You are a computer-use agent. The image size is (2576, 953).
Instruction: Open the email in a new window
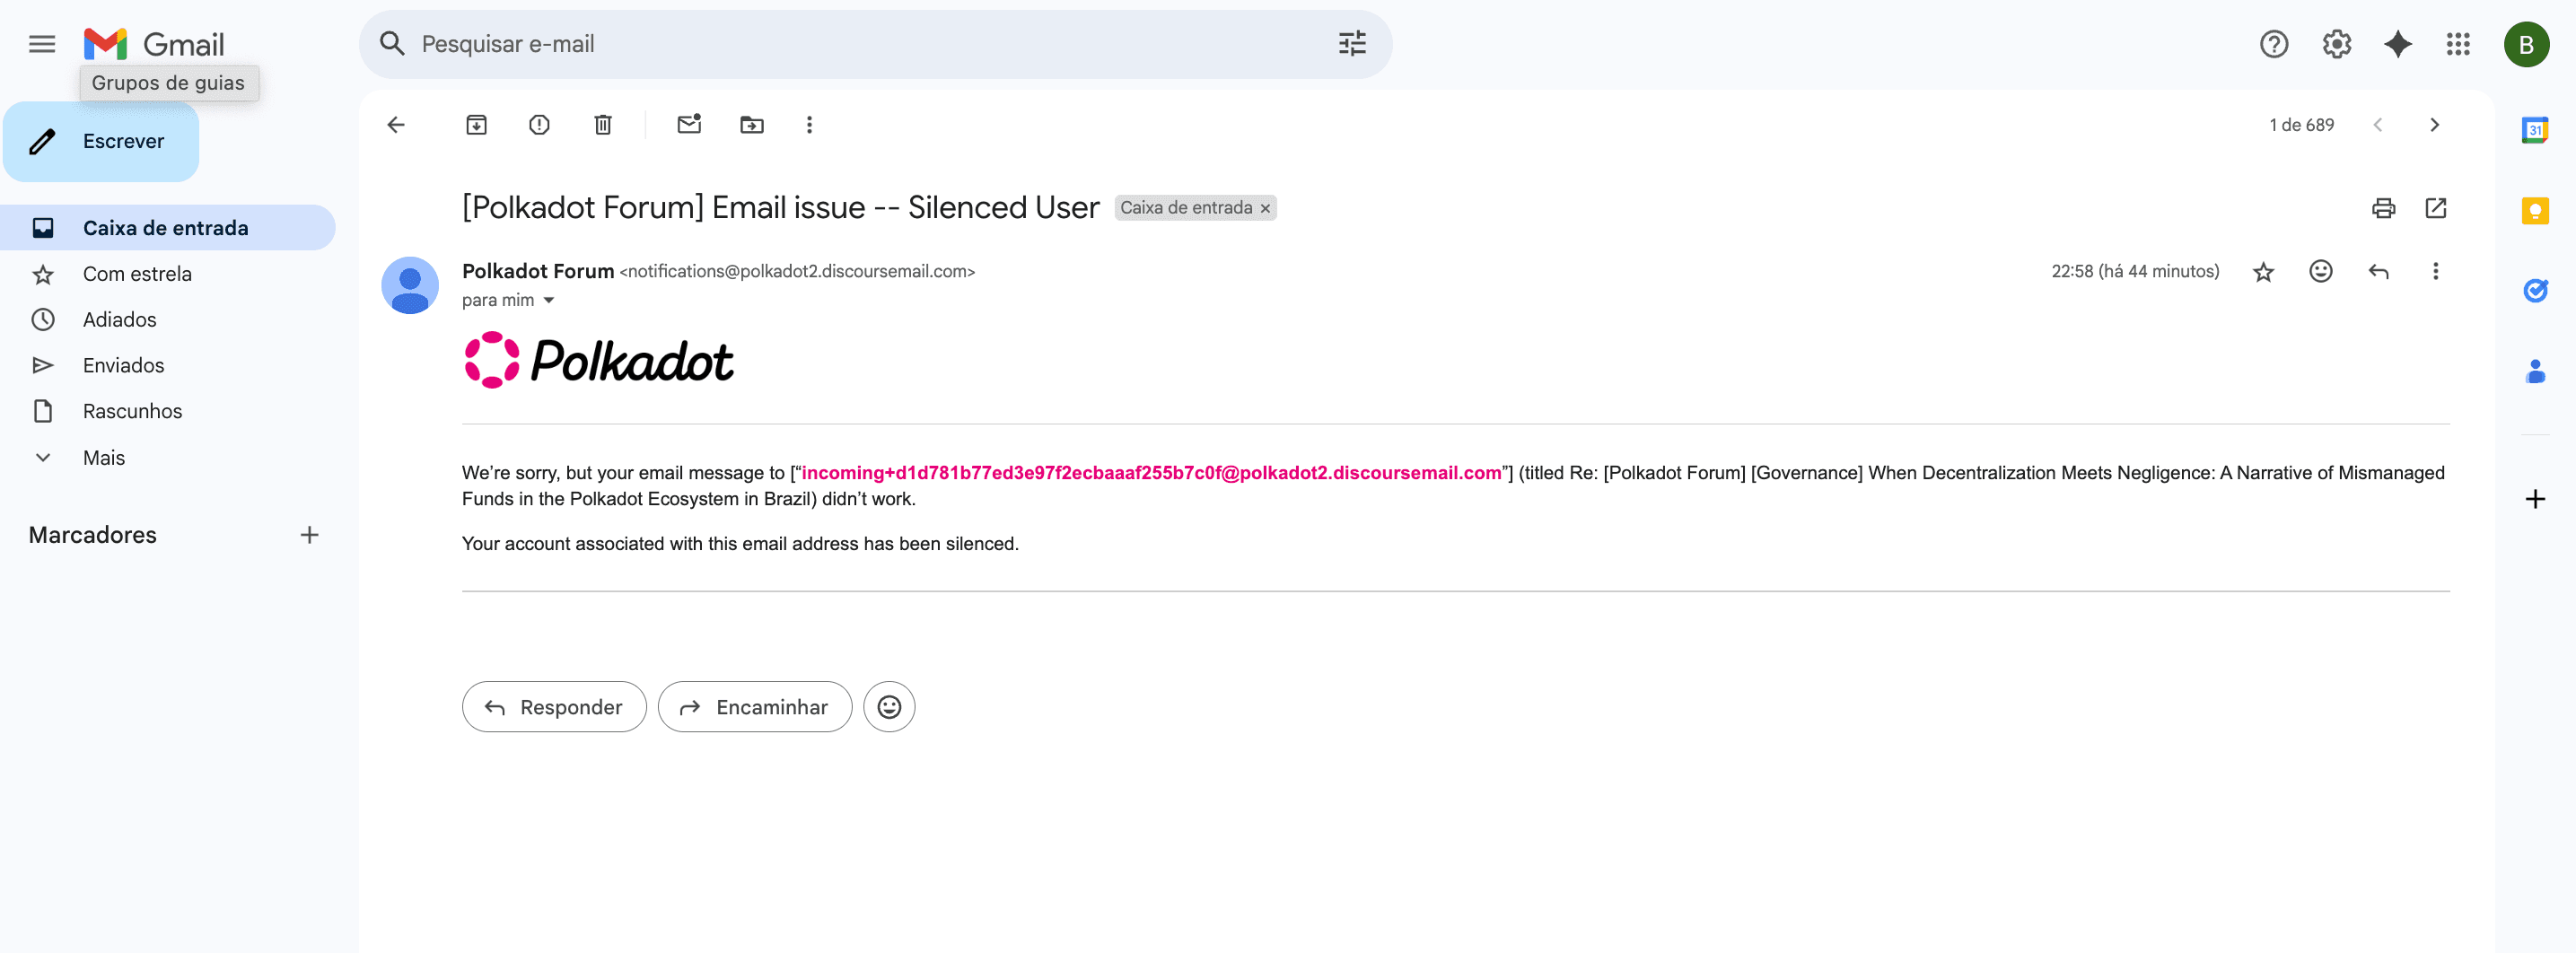[x=2435, y=208]
